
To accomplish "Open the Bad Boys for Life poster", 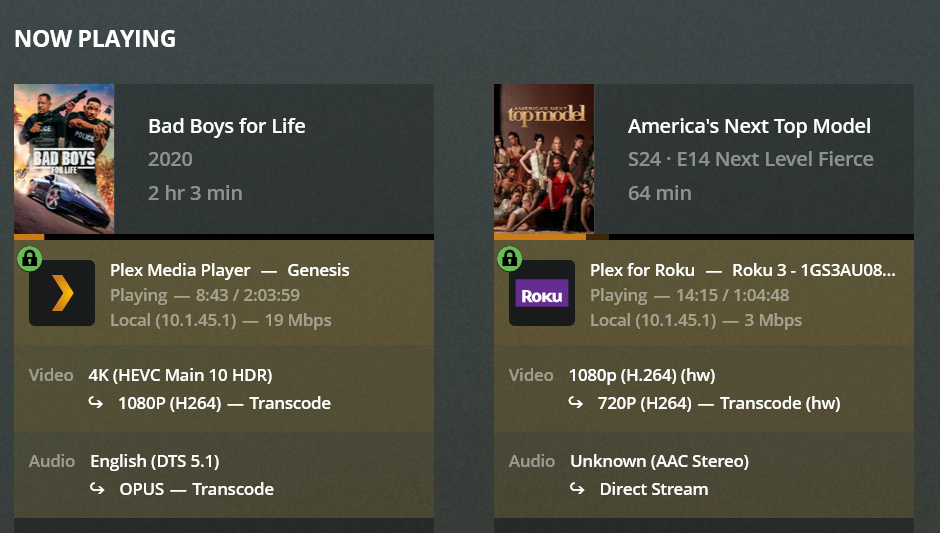I will [x=64, y=159].
